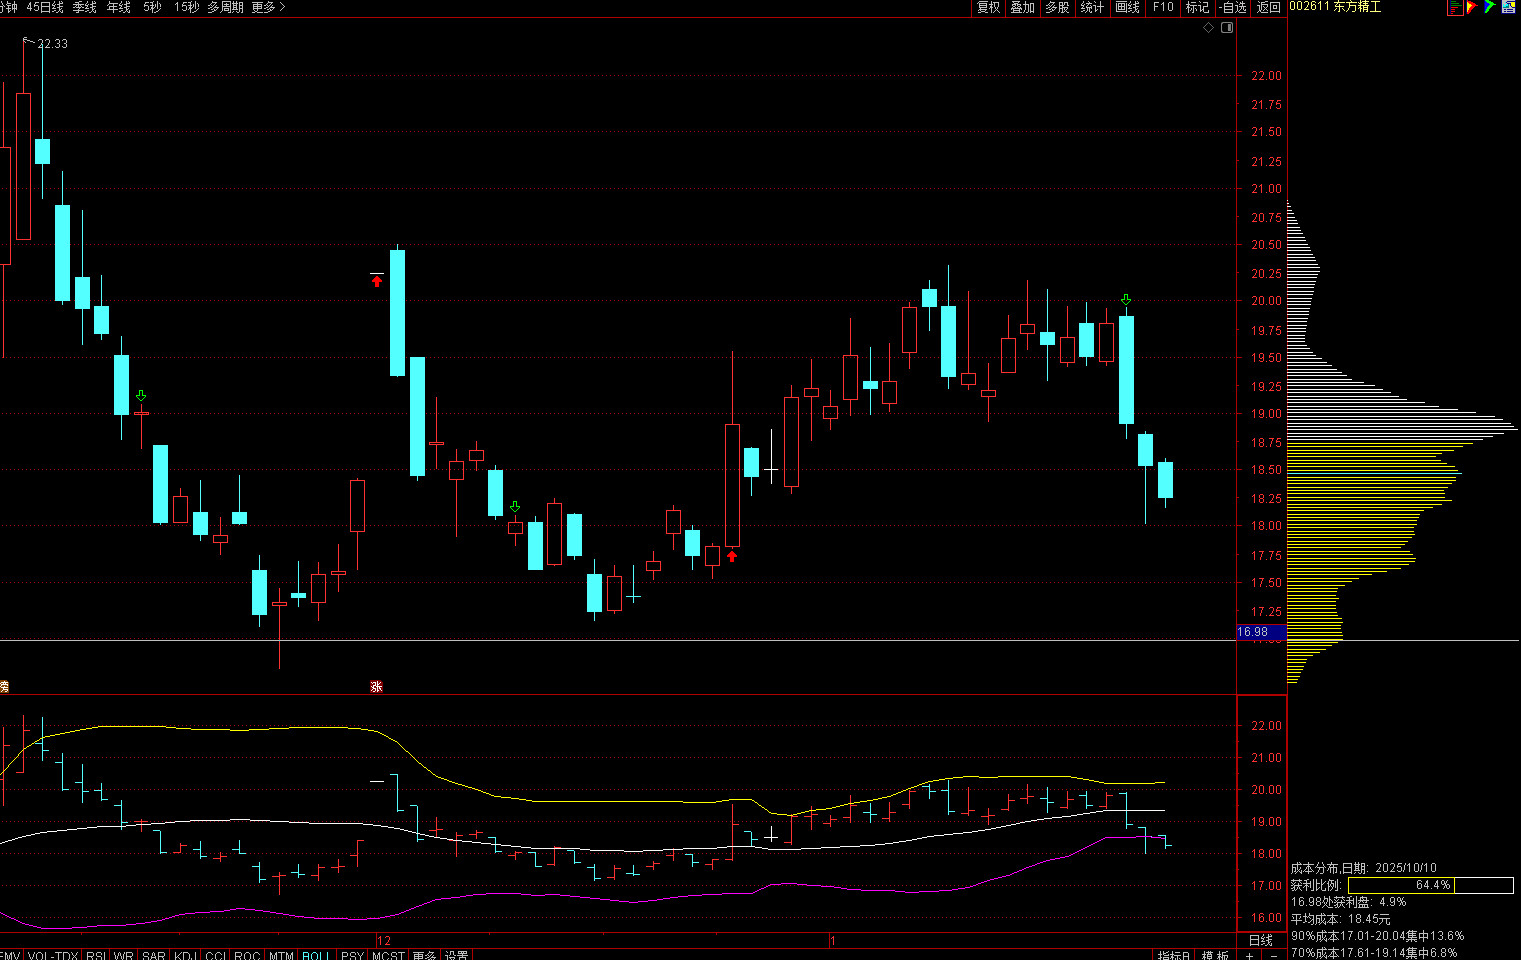The image size is (1521, 960).
Task: Switch indicator to SAR
Action: [x=153, y=955]
